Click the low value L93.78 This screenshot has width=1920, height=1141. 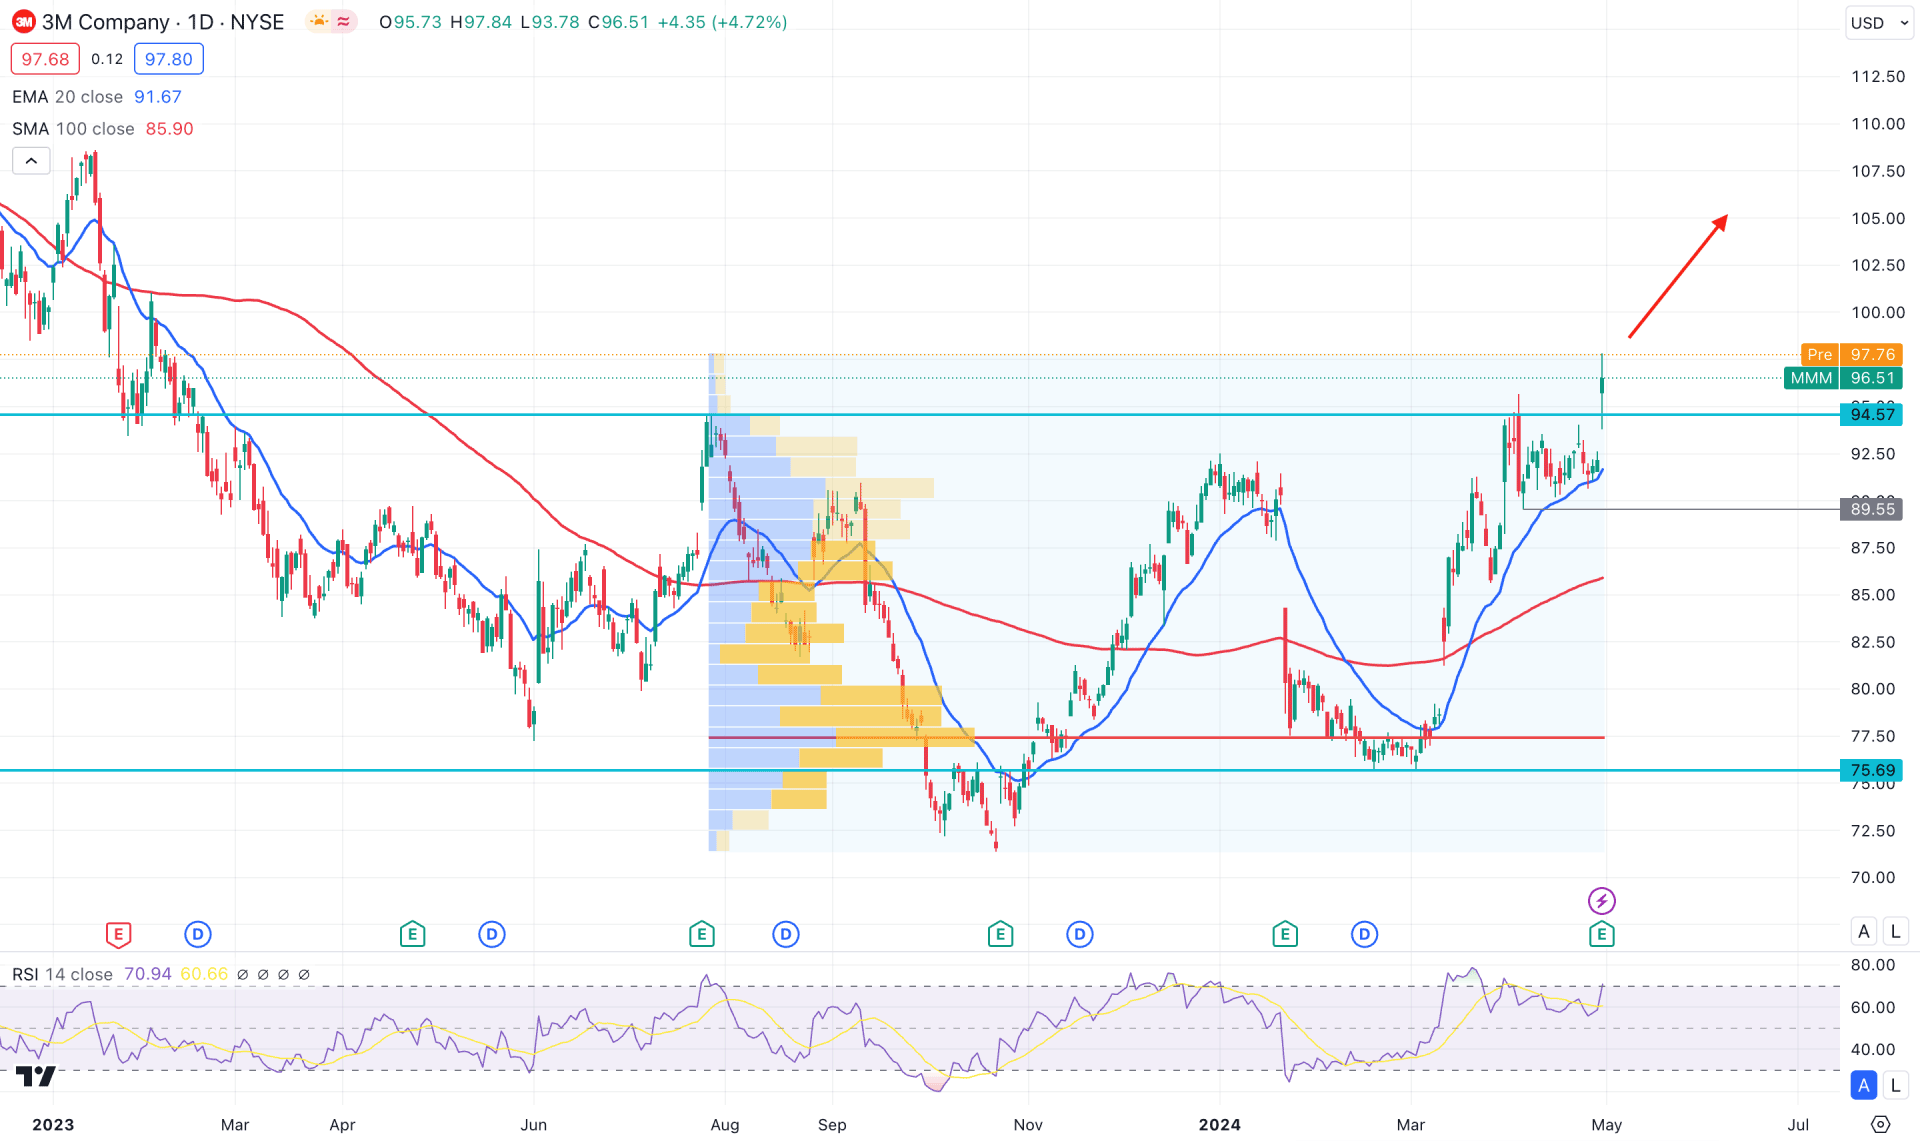click(550, 22)
